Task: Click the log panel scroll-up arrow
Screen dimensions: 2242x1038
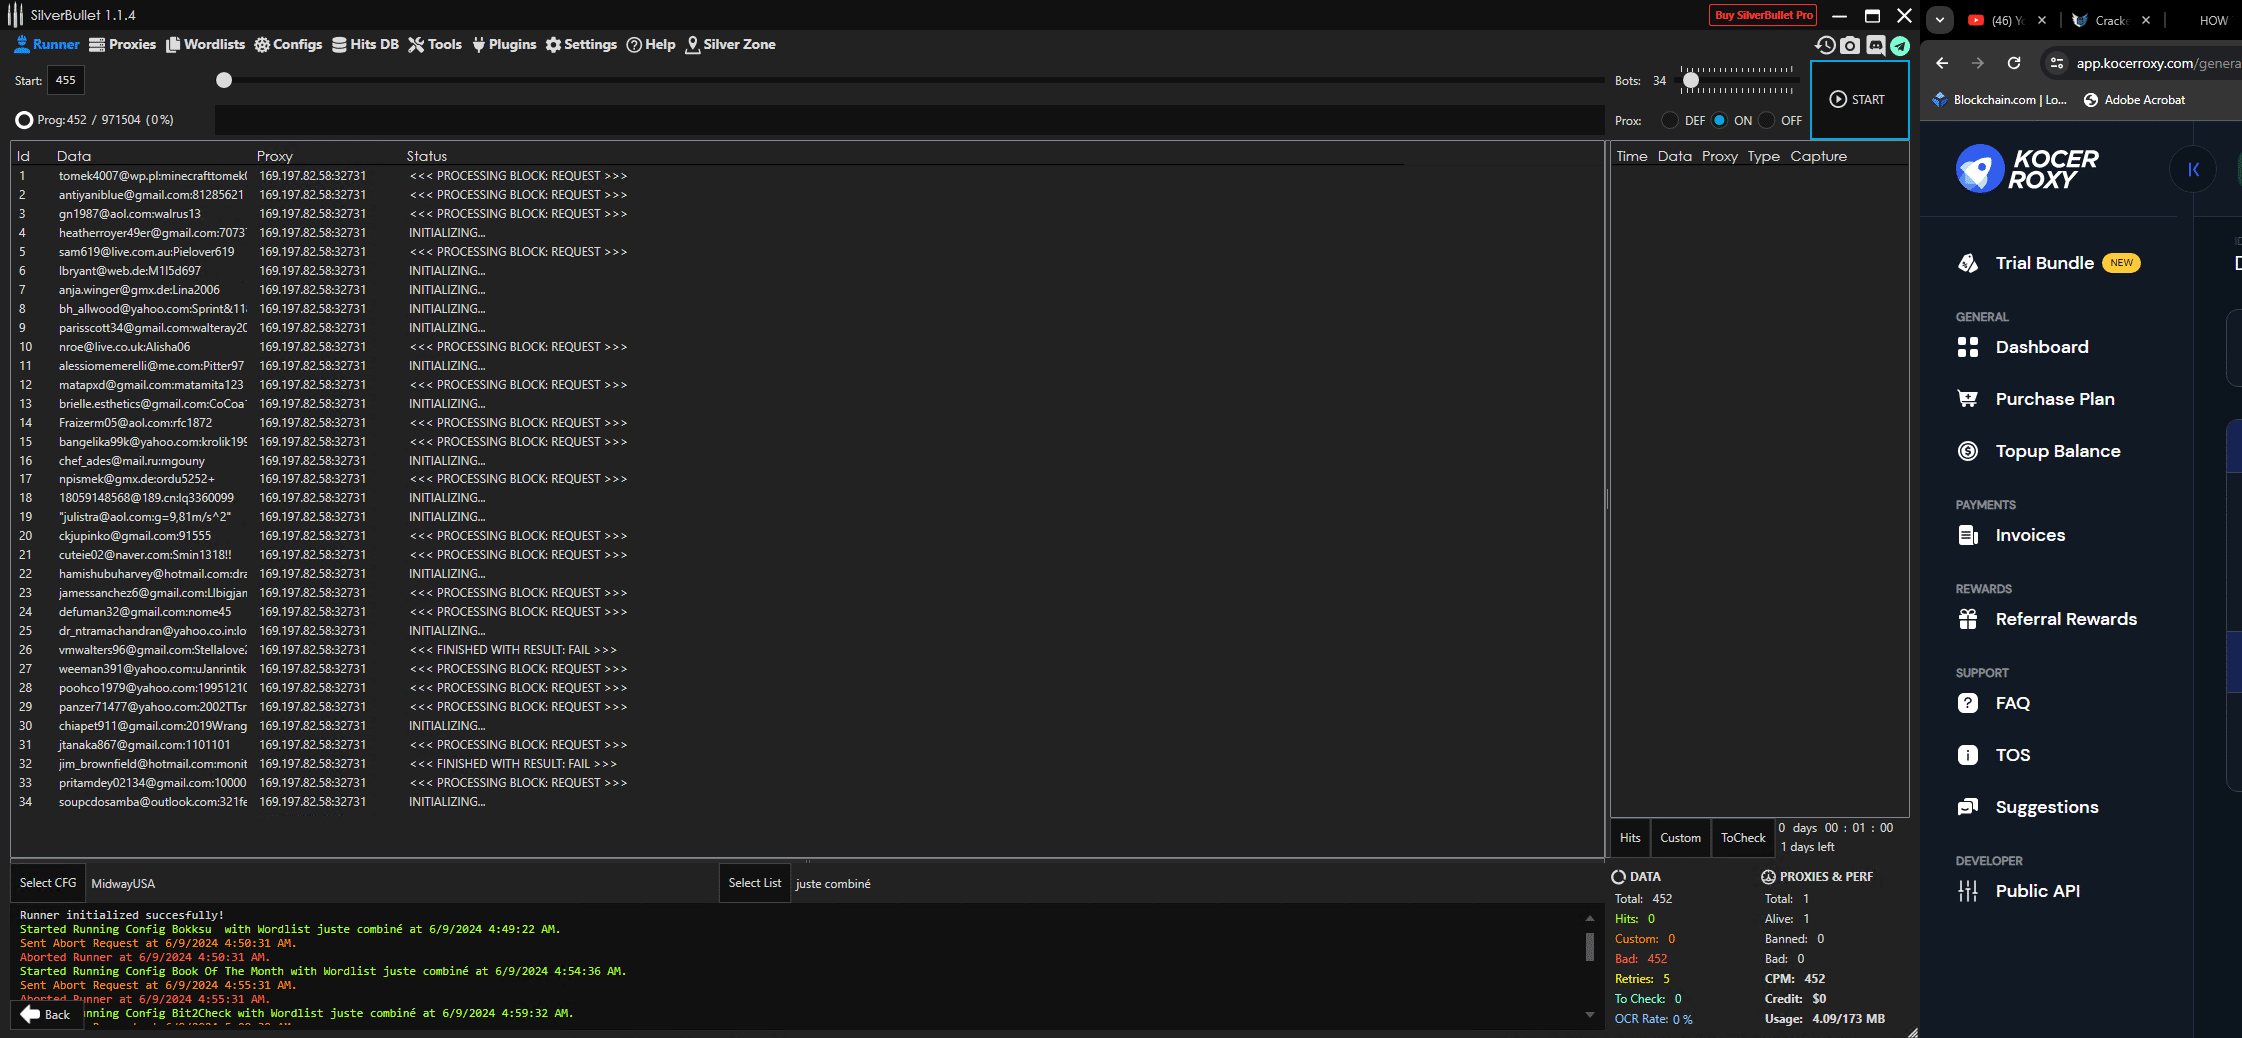Action: tap(1589, 918)
